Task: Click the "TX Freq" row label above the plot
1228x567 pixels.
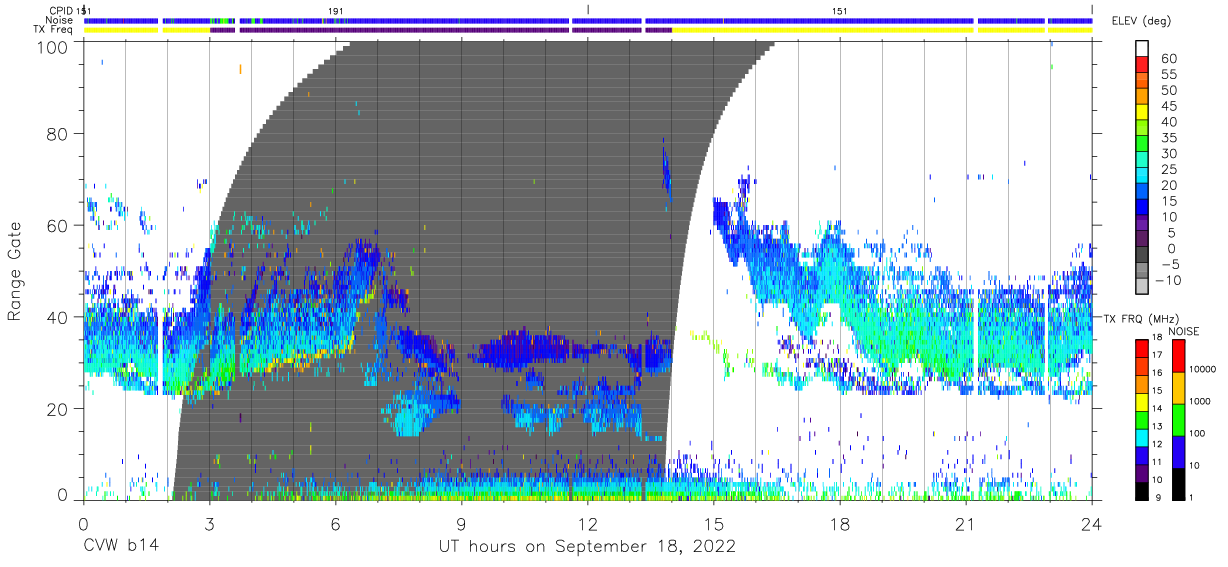Action: [54, 30]
